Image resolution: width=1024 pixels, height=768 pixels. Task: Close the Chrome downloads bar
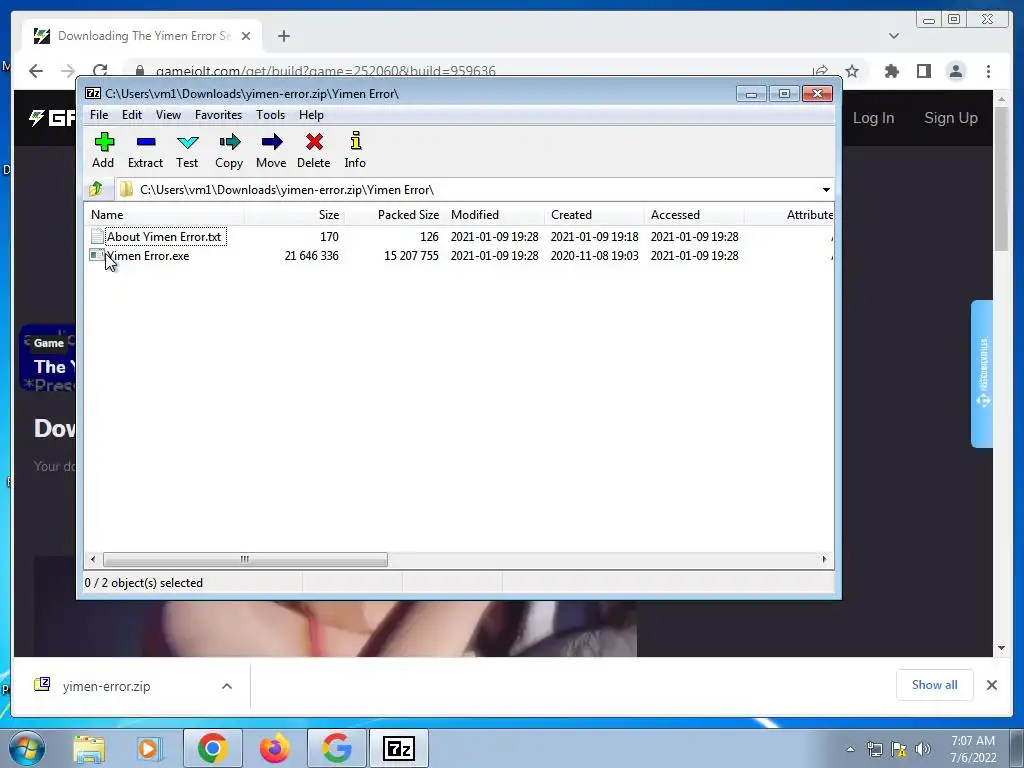click(991, 685)
